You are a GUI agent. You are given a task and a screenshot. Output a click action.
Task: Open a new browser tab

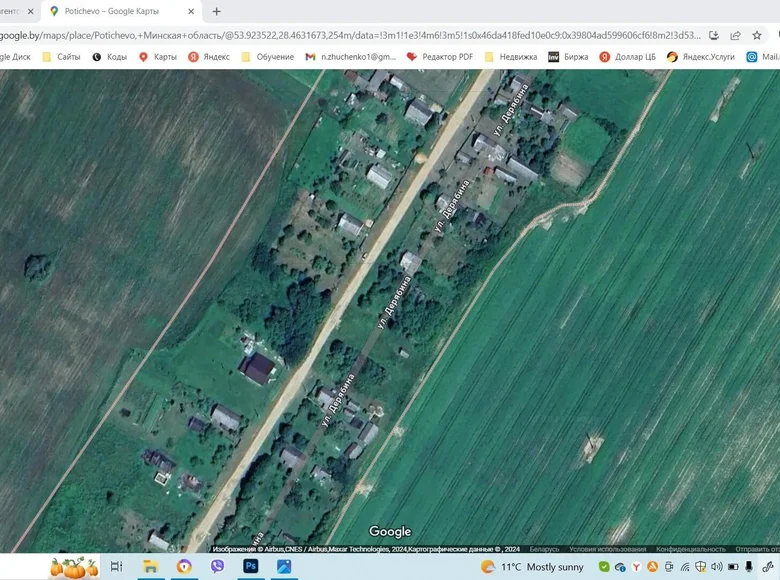click(216, 11)
